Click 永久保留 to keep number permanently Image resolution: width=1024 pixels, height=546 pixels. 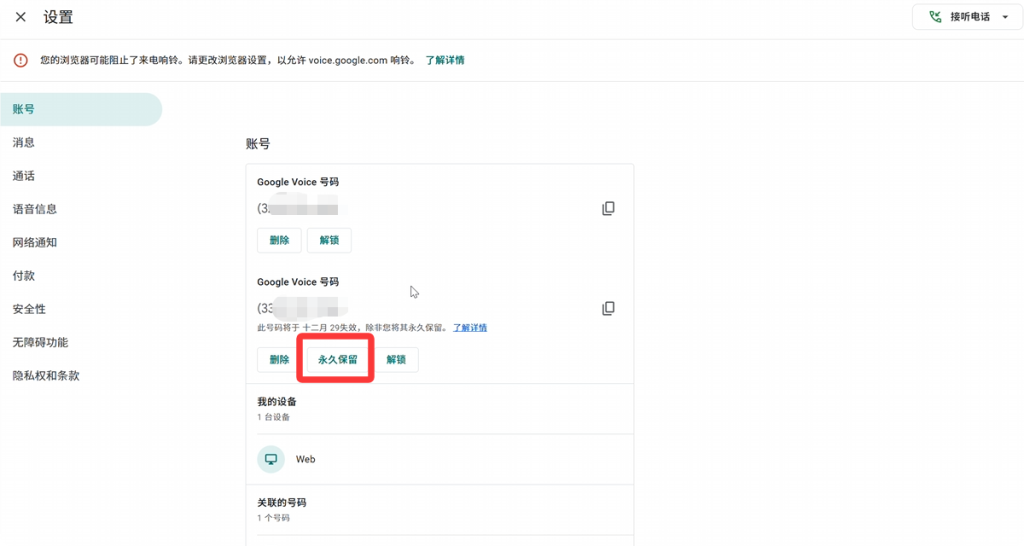click(x=338, y=360)
